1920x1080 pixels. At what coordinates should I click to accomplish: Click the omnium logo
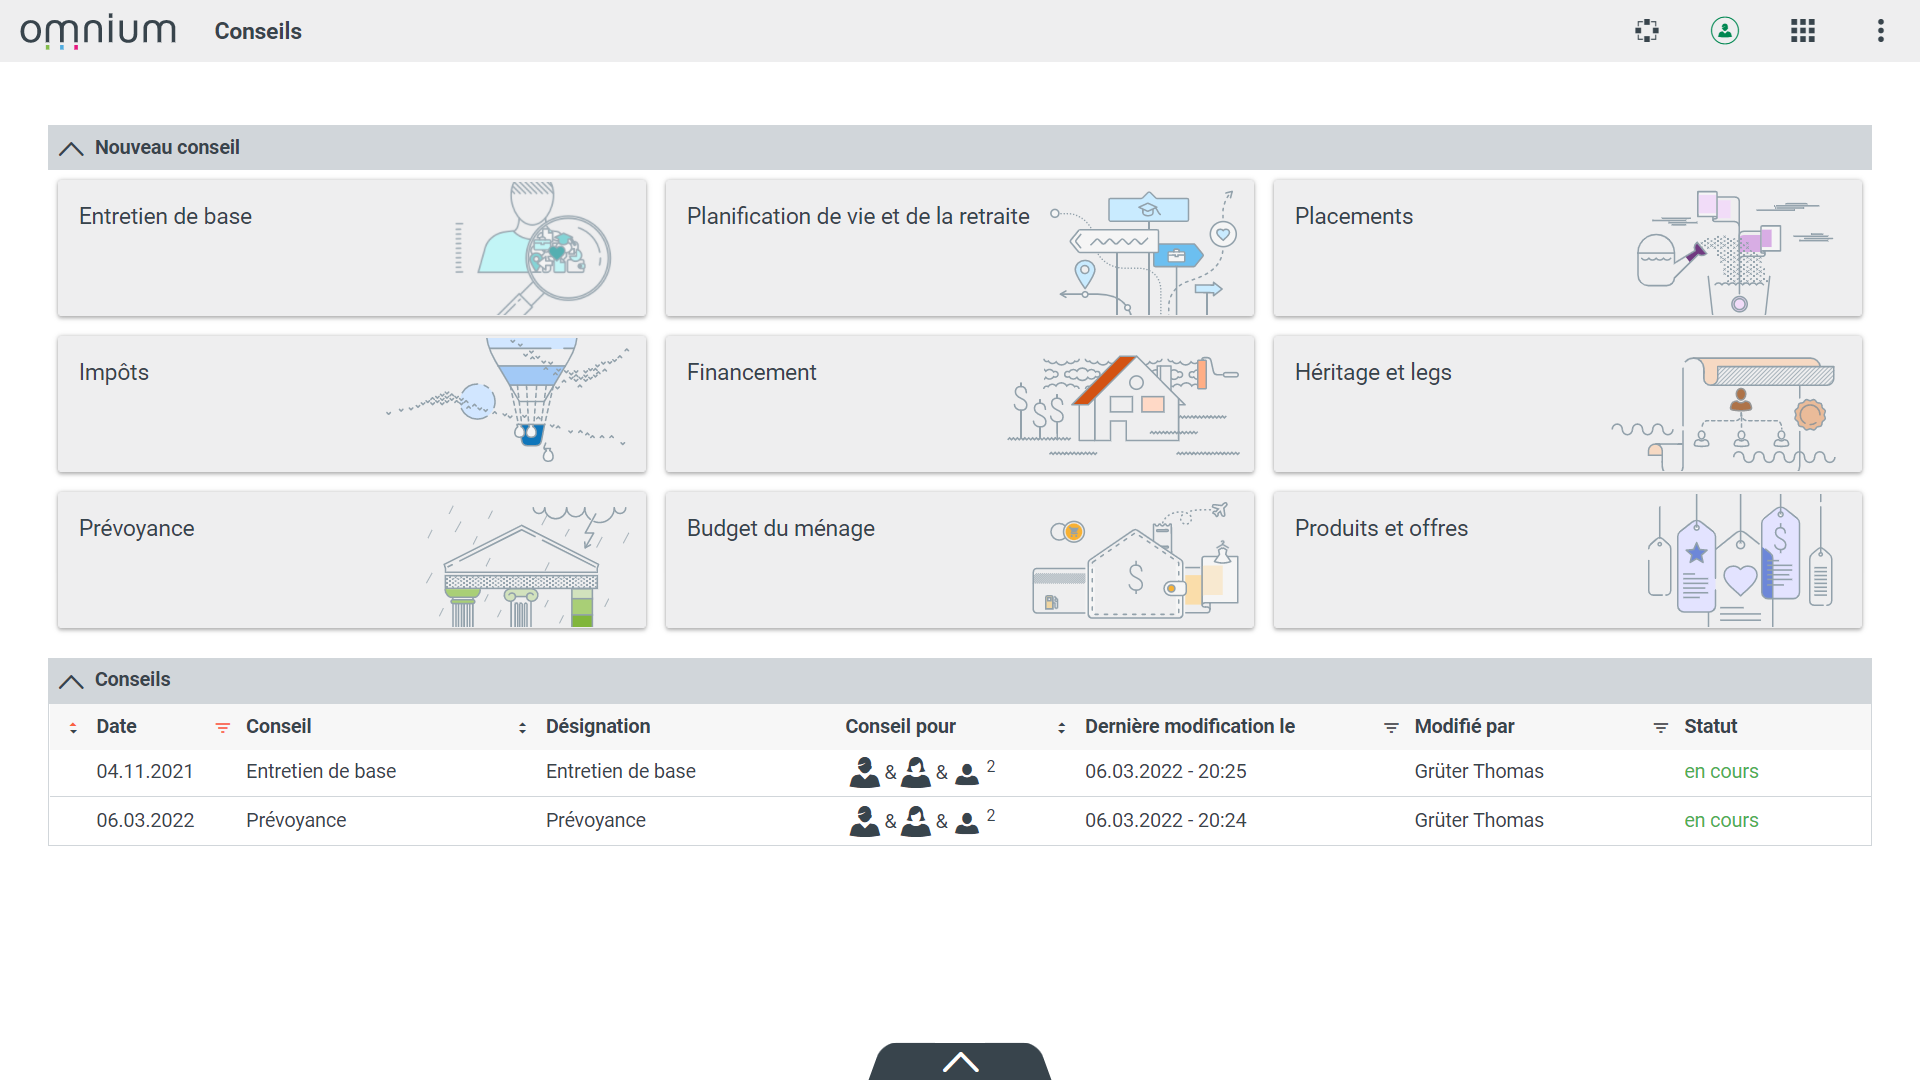98,31
